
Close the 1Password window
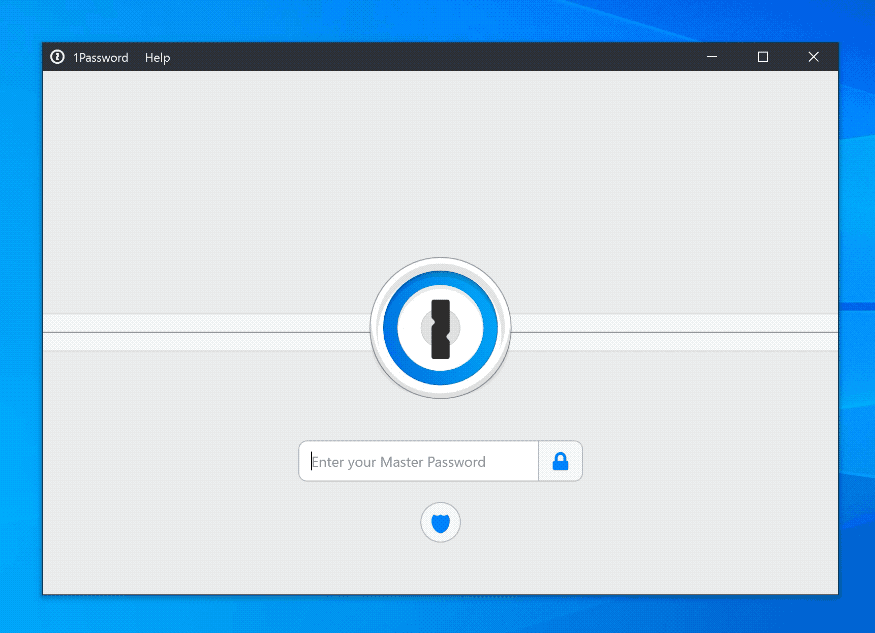click(x=813, y=57)
